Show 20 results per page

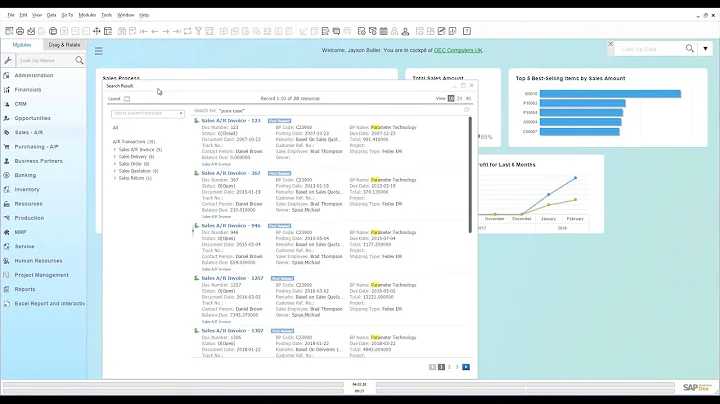click(x=459, y=98)
